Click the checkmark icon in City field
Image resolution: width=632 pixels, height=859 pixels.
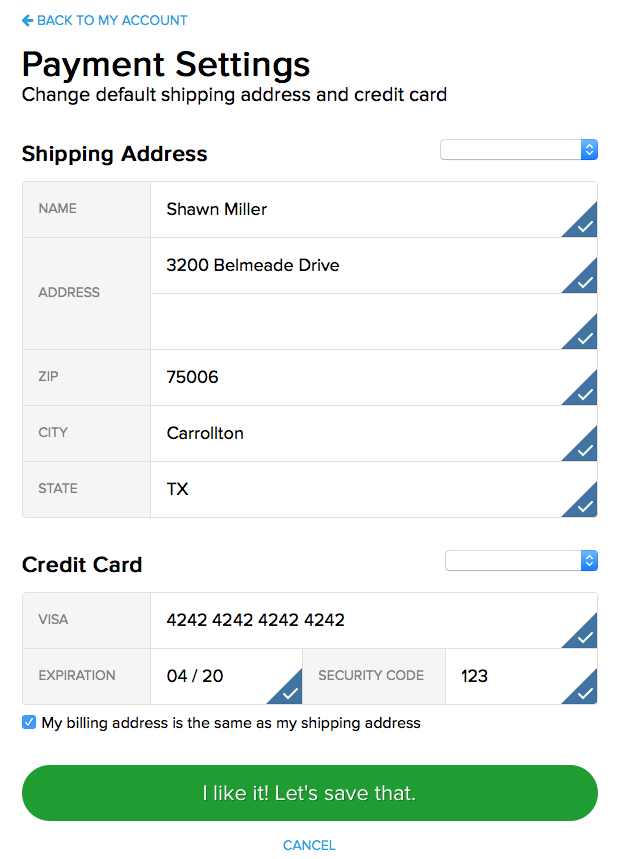585,449
